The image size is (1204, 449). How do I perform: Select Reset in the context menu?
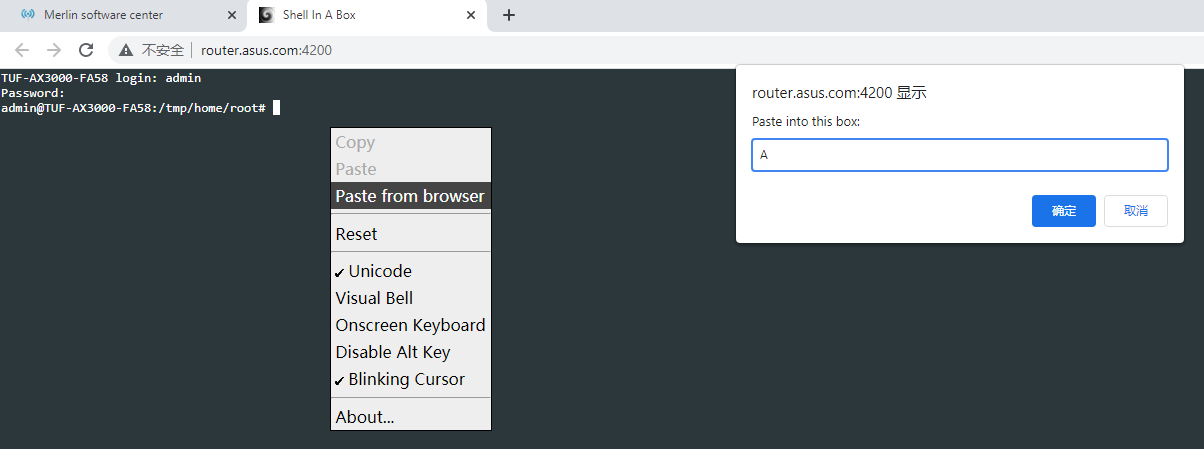pyautogui.click(x=411, y=234)
